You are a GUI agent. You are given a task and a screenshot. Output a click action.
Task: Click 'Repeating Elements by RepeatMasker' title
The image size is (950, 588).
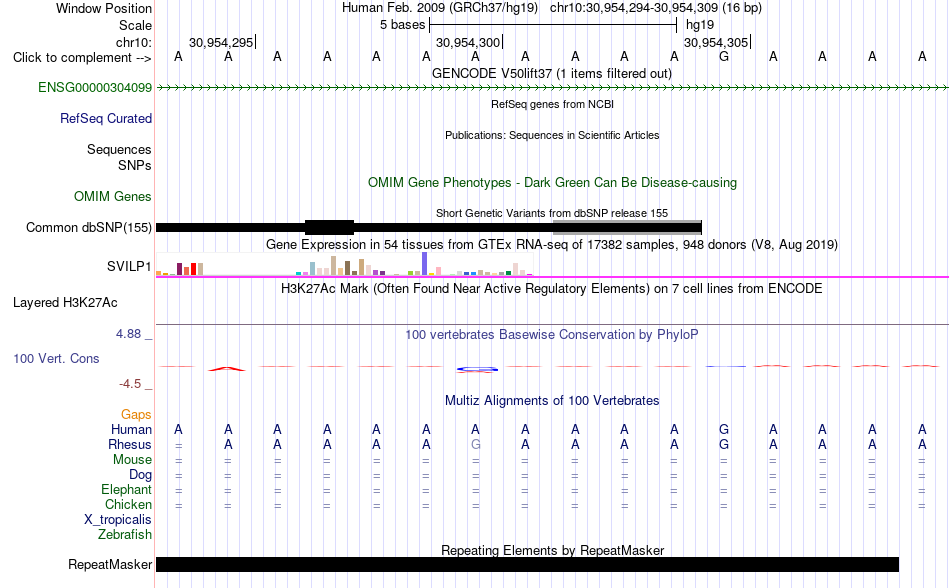pos(553,550)
